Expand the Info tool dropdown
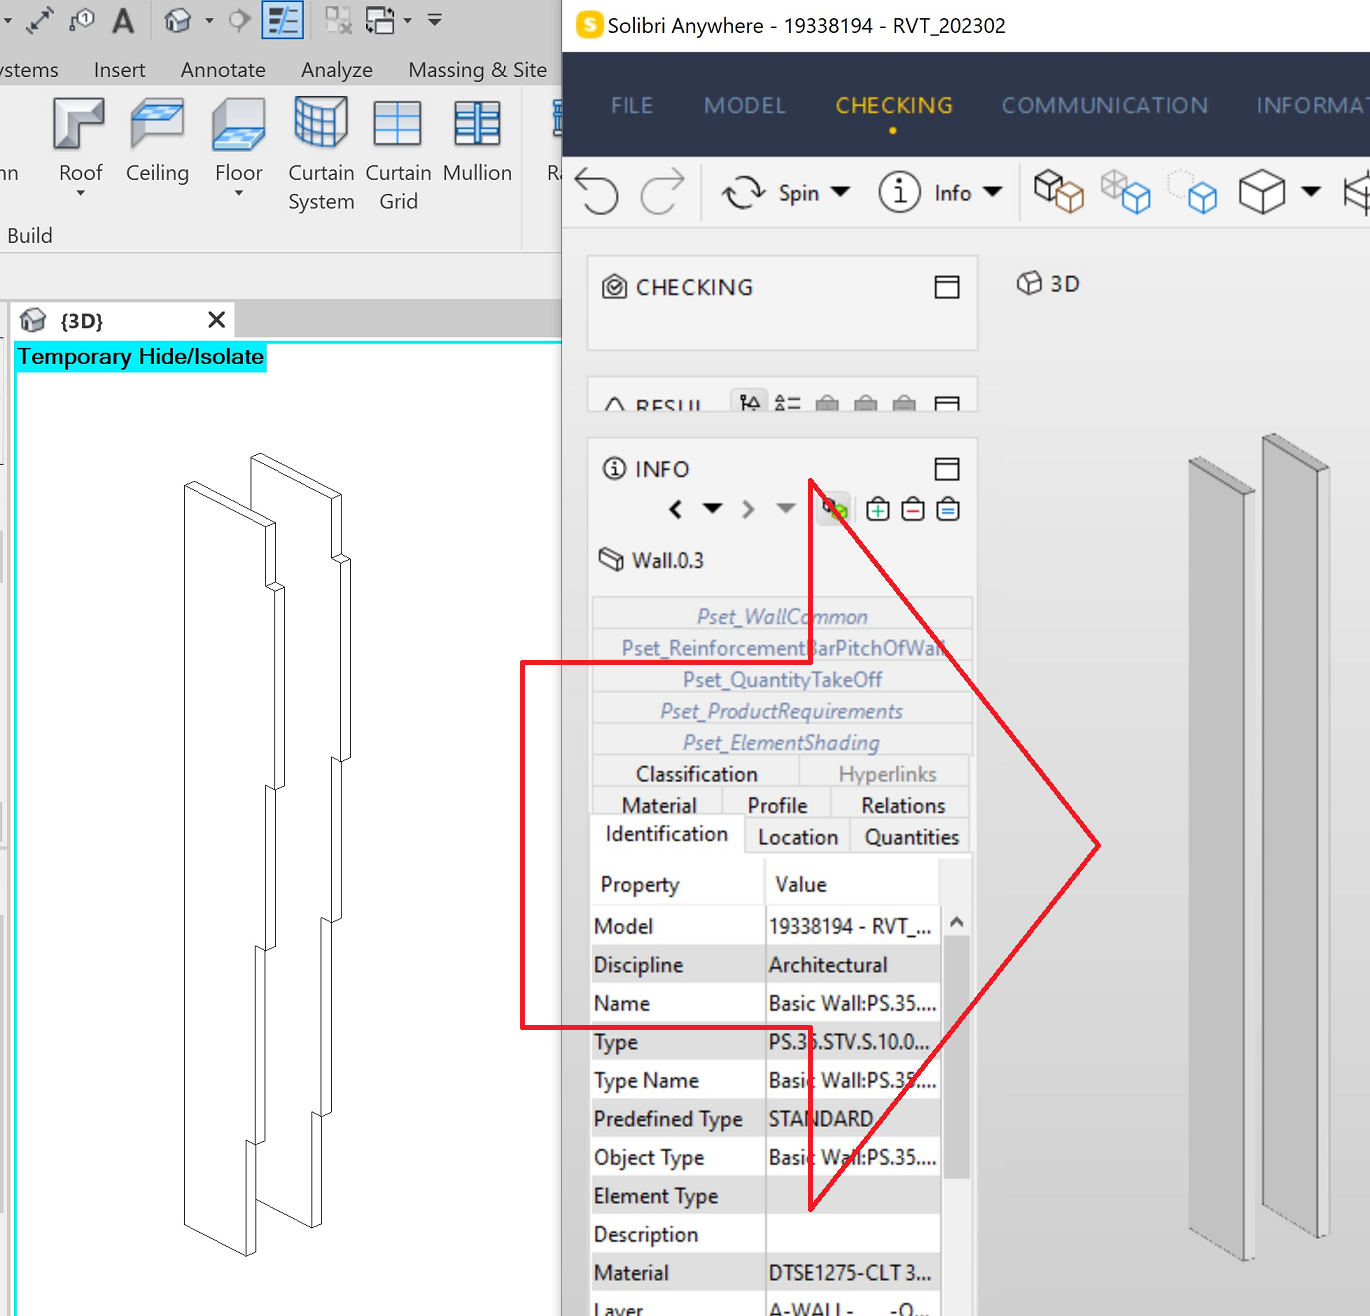1370x1316 pixels. (991, 192)
